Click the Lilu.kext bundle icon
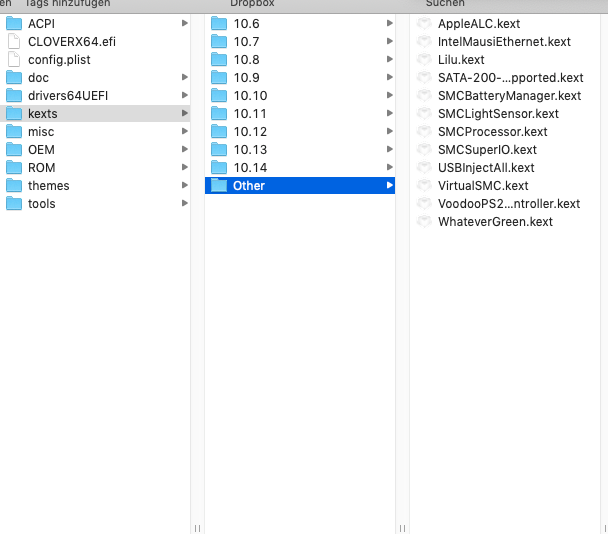The image size is (608, 534). [x=424, y=59]
